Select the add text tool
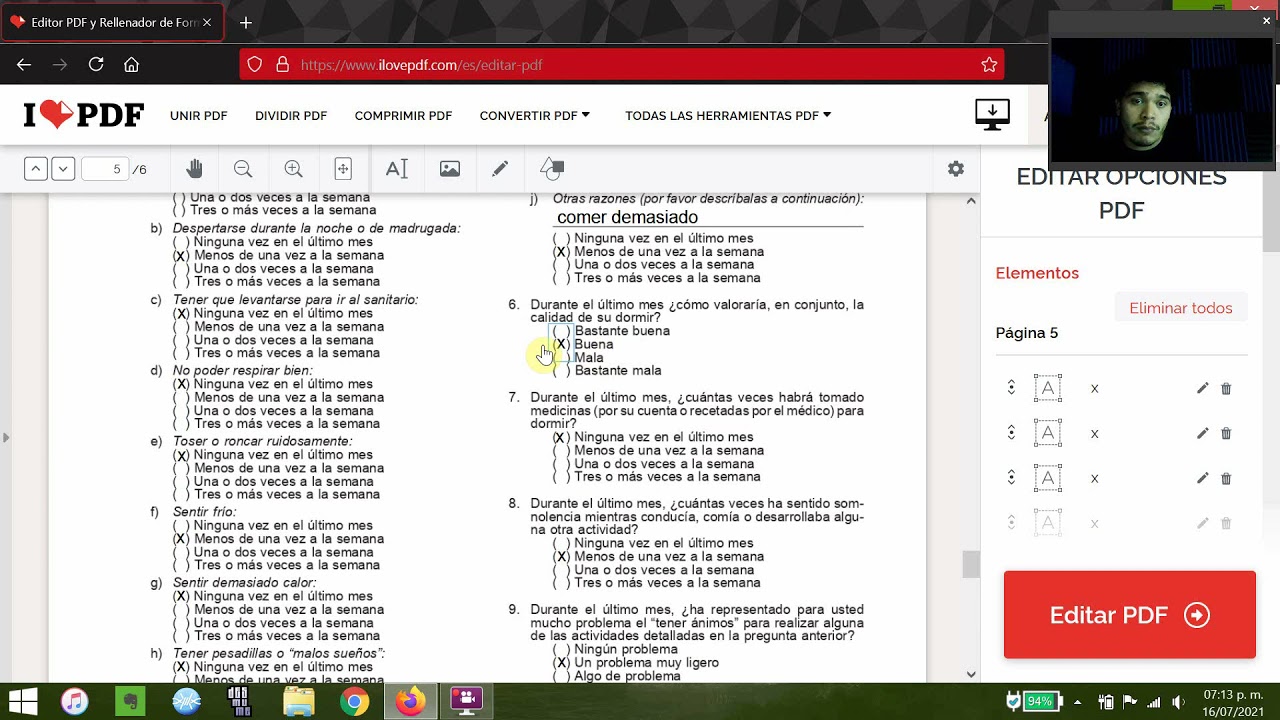The image size is (1280, 720). click(397, 169)
